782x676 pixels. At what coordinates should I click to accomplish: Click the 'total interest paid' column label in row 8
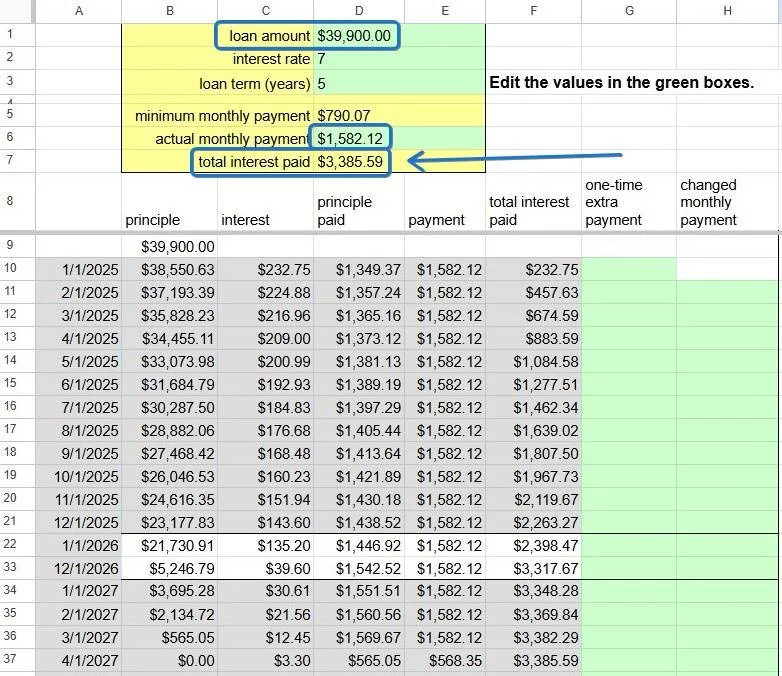tap(529, 211)
